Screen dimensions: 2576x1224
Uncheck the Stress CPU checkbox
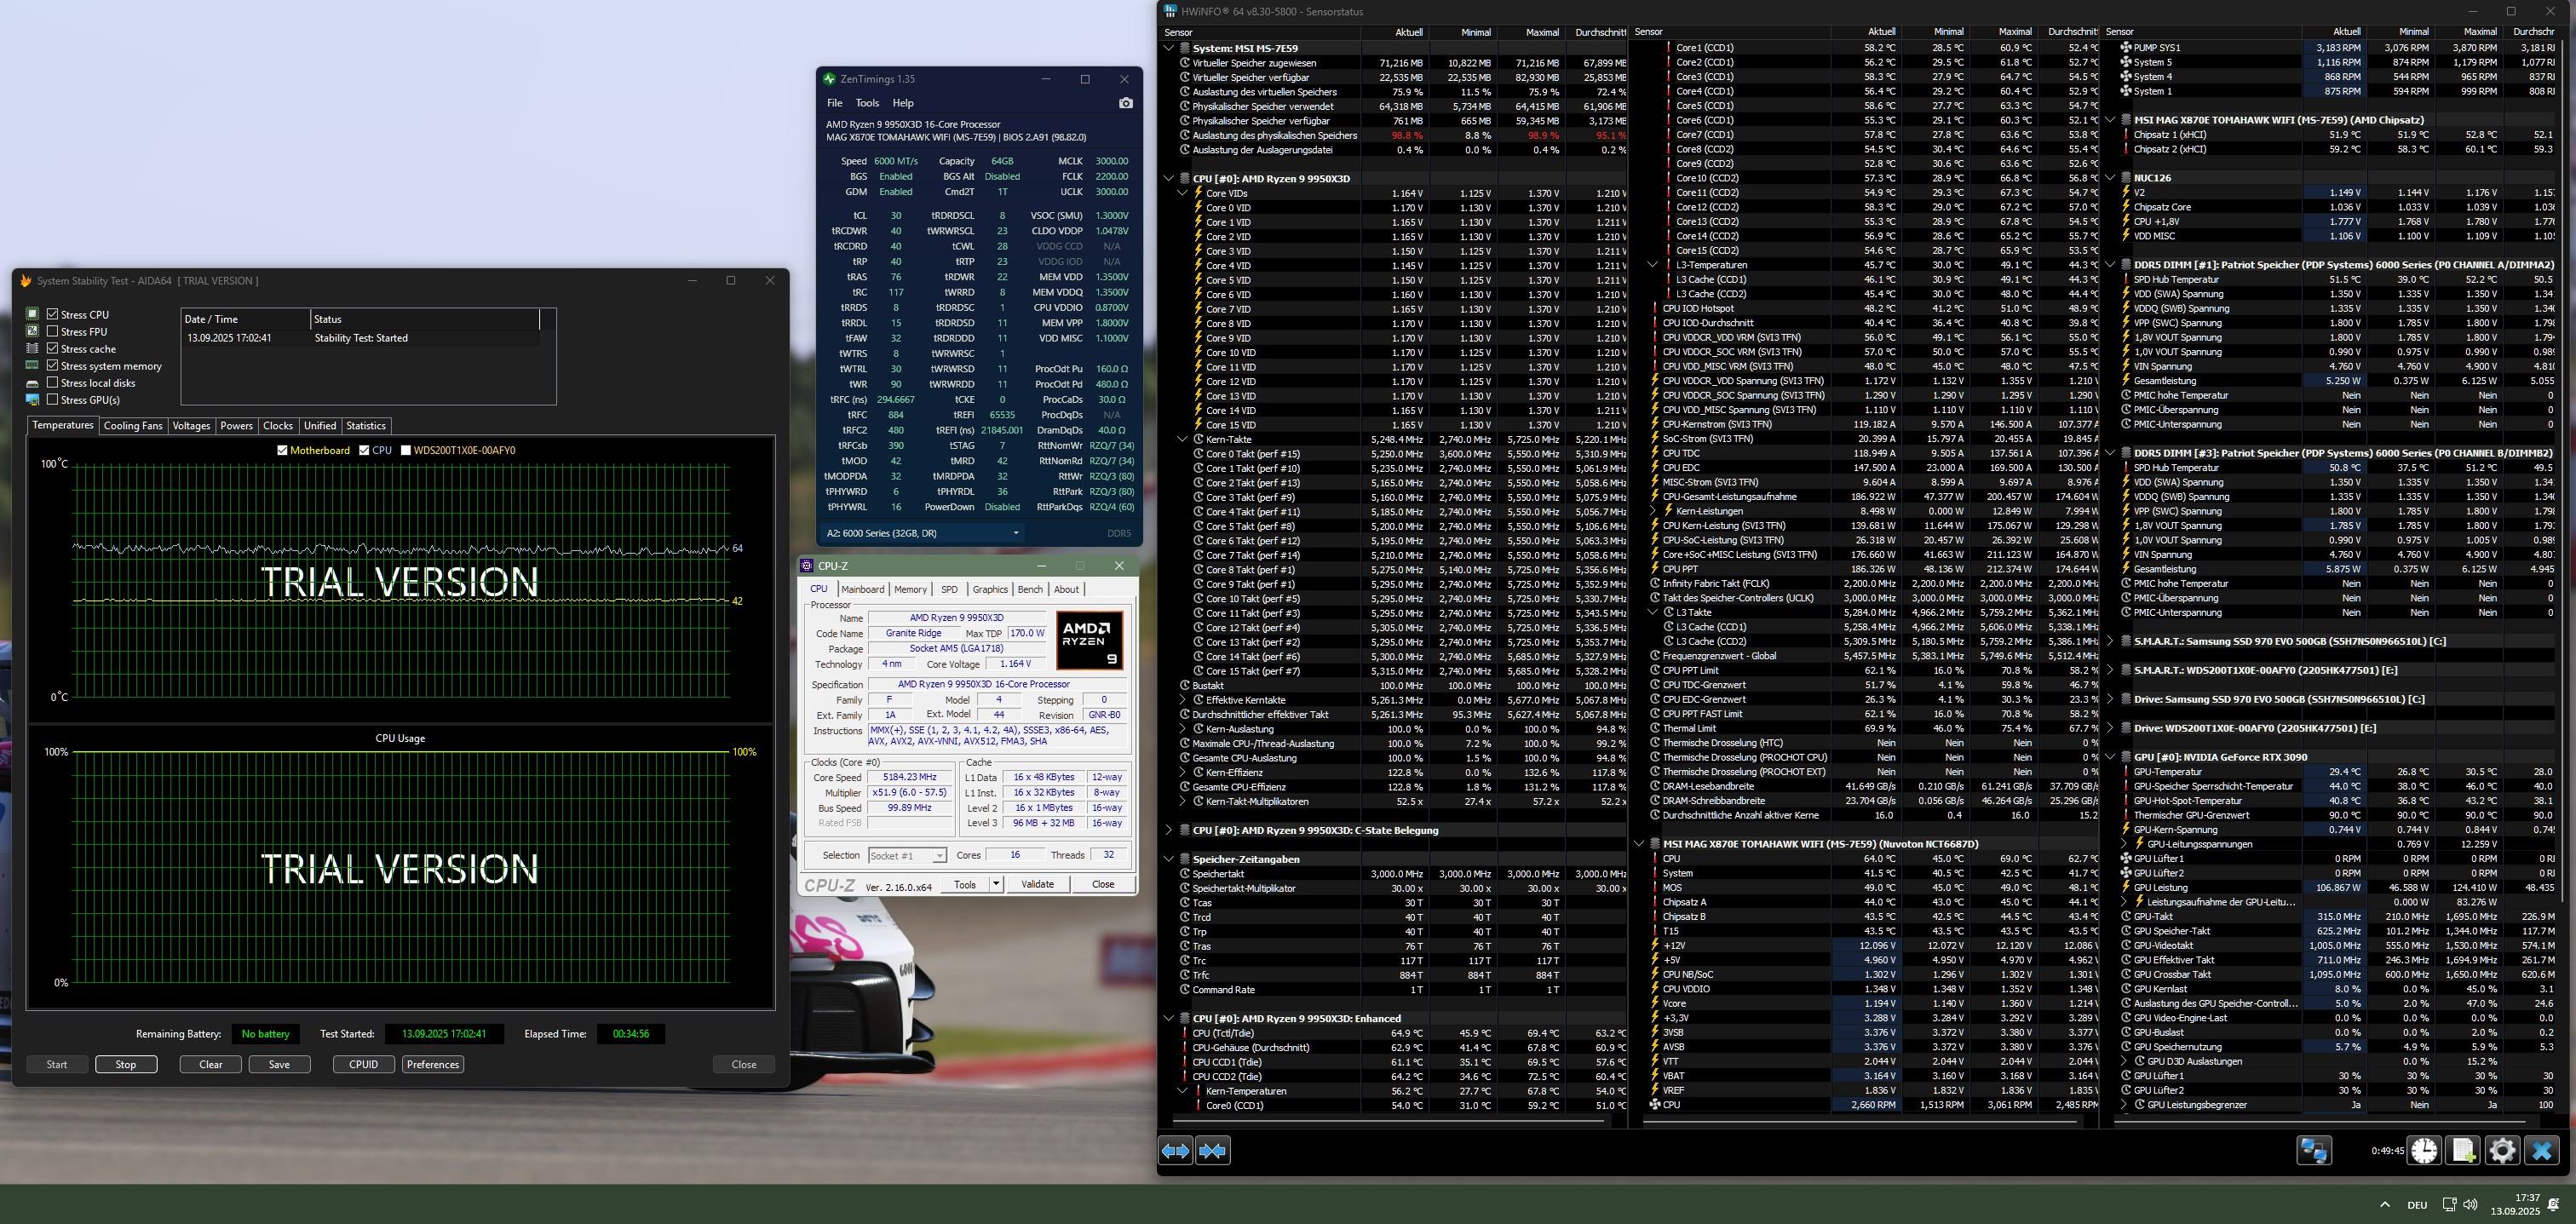[x=53, y=314]
